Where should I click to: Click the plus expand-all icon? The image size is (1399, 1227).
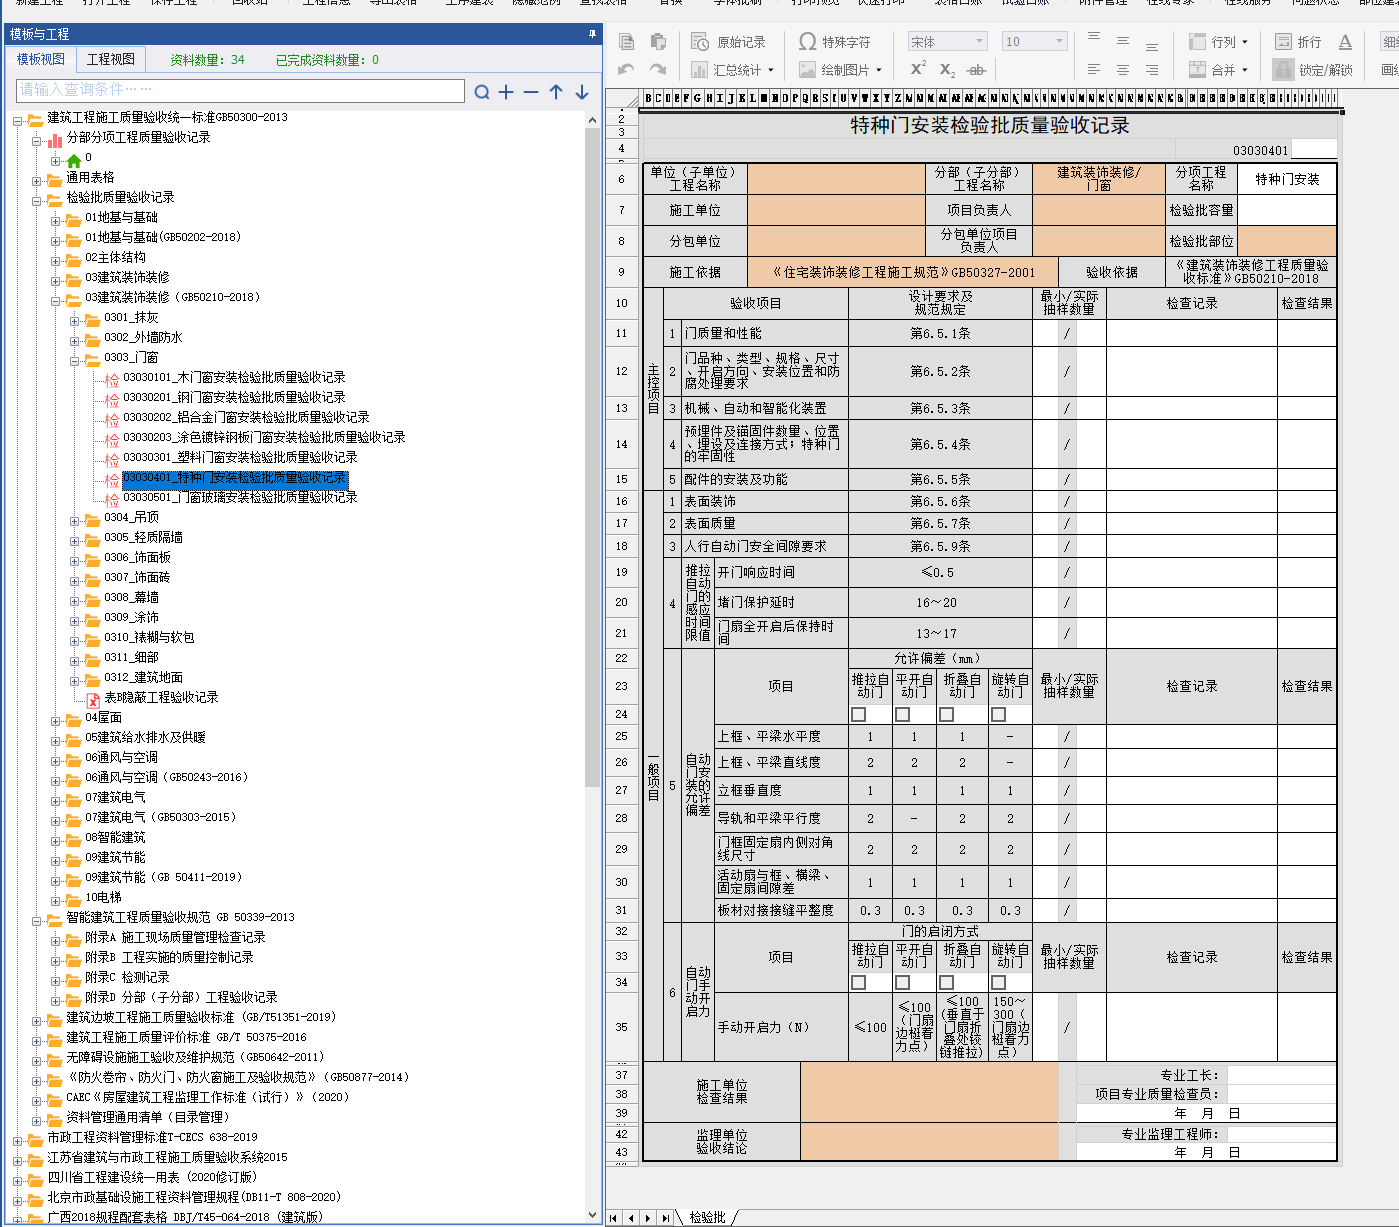506,92
